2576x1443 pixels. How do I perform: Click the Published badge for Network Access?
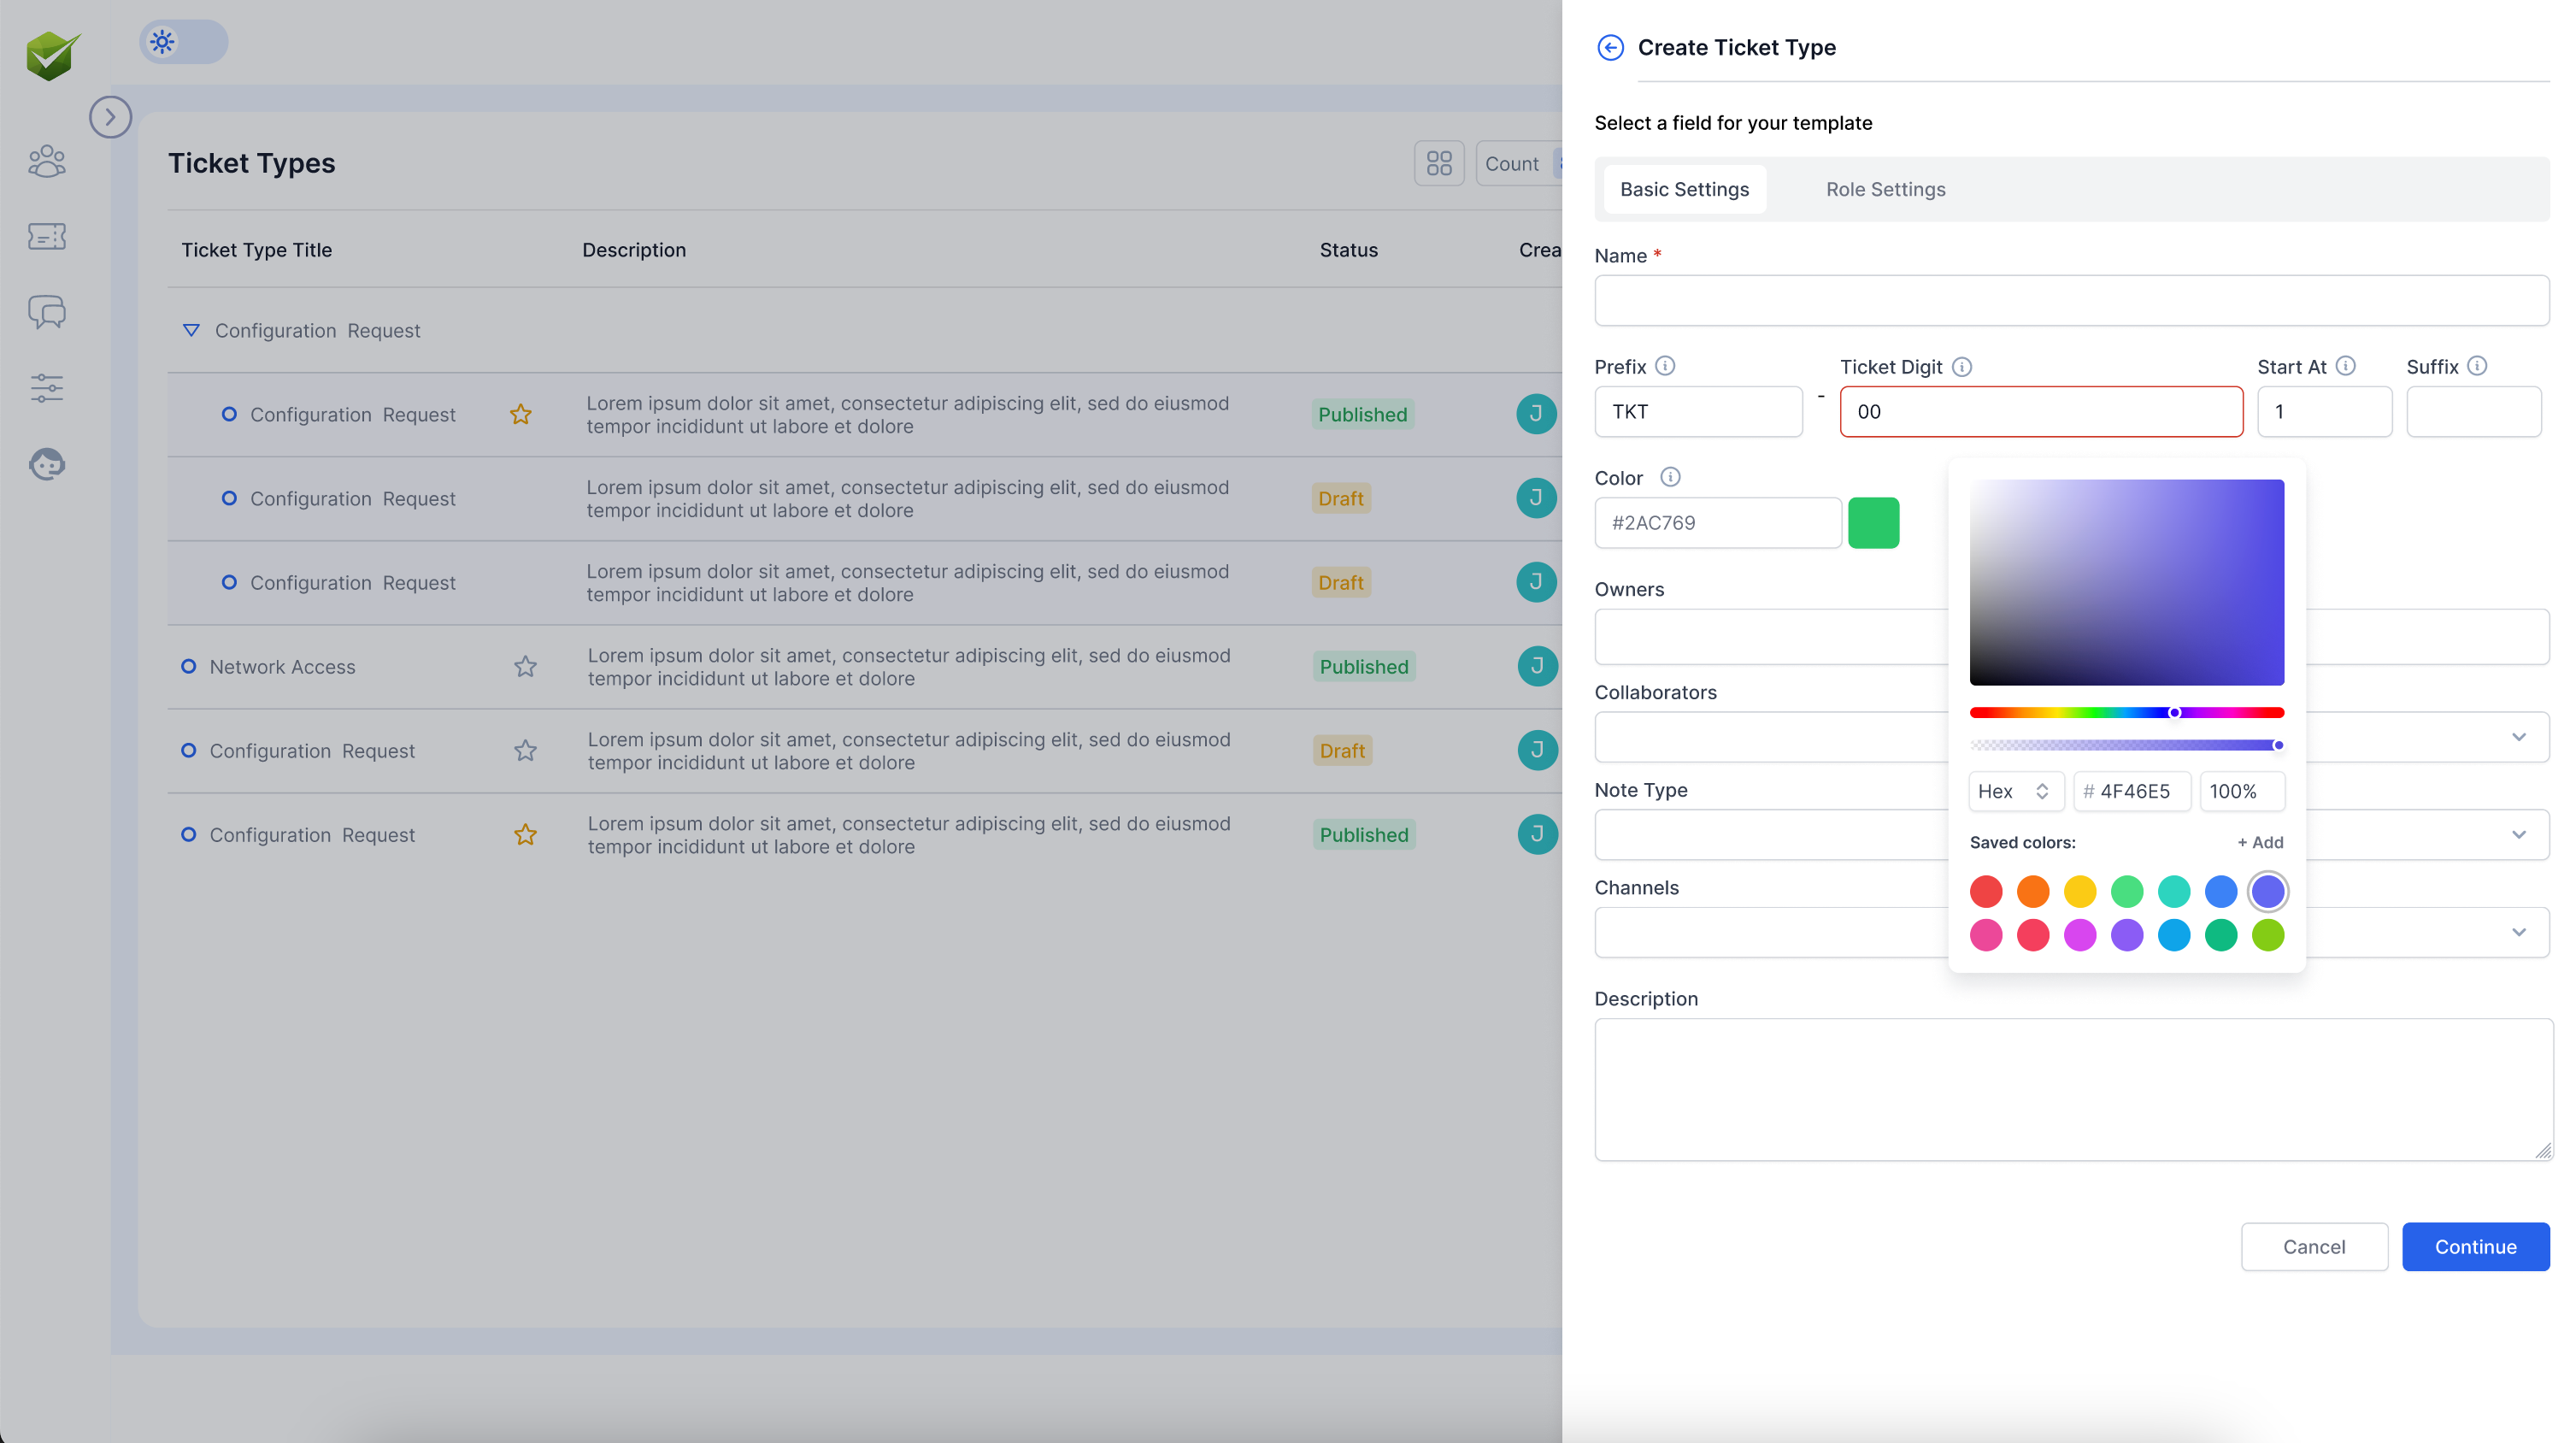[x=1364, y=667]
